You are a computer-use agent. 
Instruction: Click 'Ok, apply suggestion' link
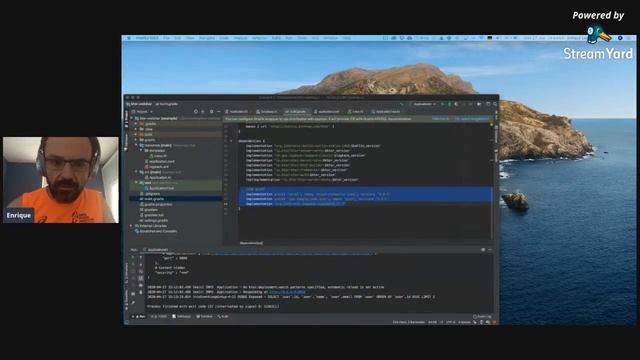[471, 119]
